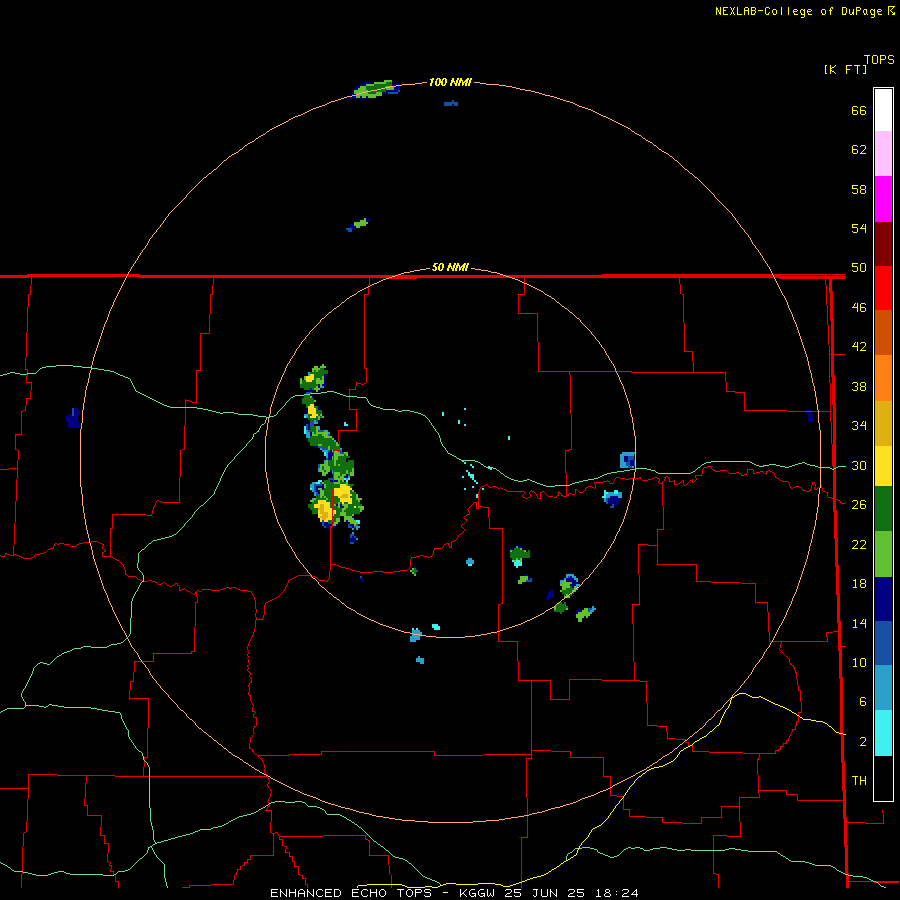Click the black TH threshold legend swatch

pos(883,778)
